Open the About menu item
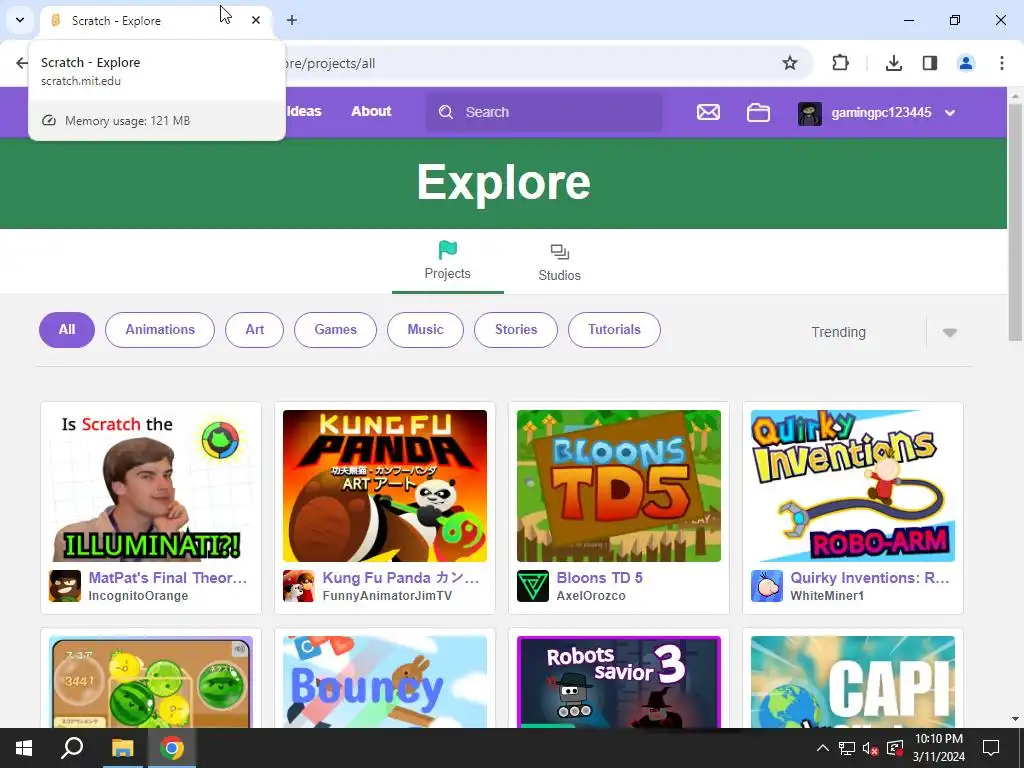This screenshot has height=768, width=1024. [371, 111]
